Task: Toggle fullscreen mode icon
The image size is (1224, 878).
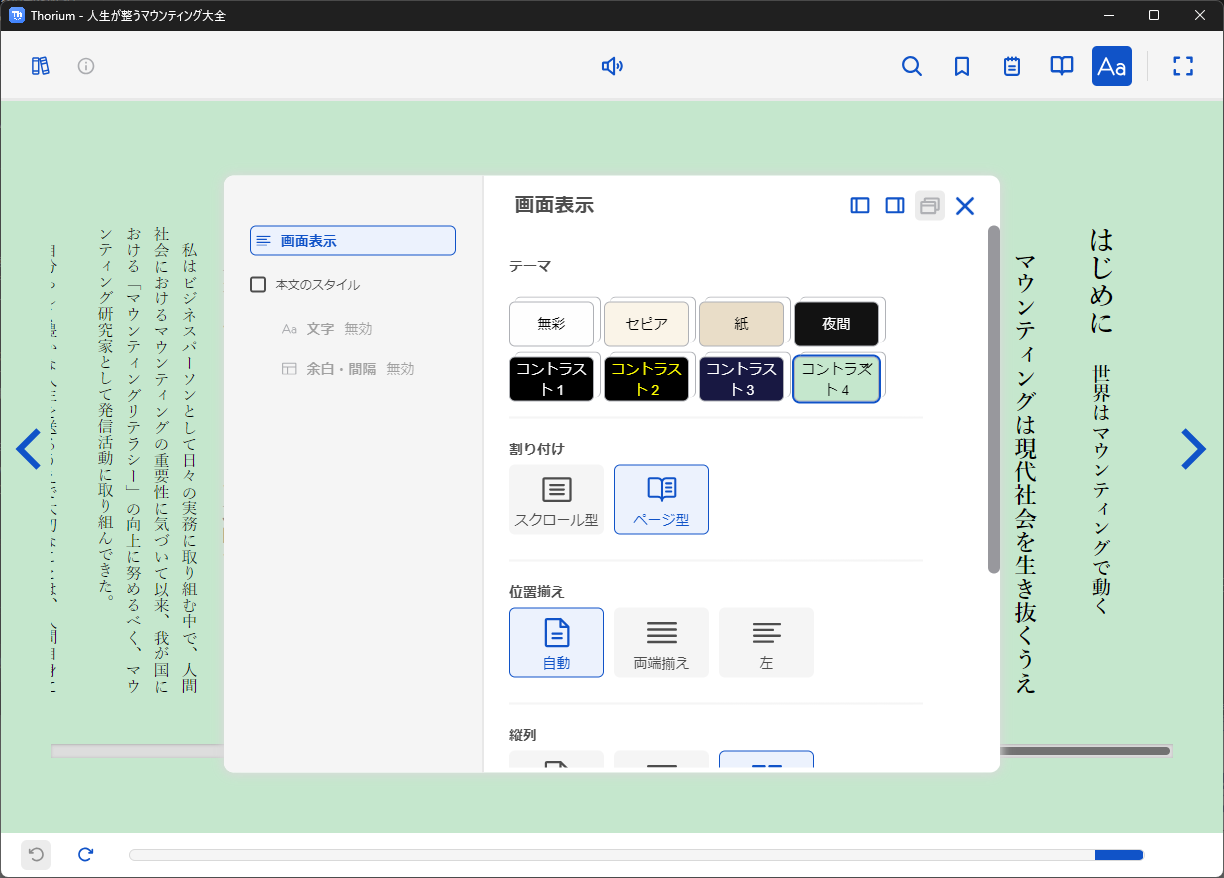Action: (1183, 66)
